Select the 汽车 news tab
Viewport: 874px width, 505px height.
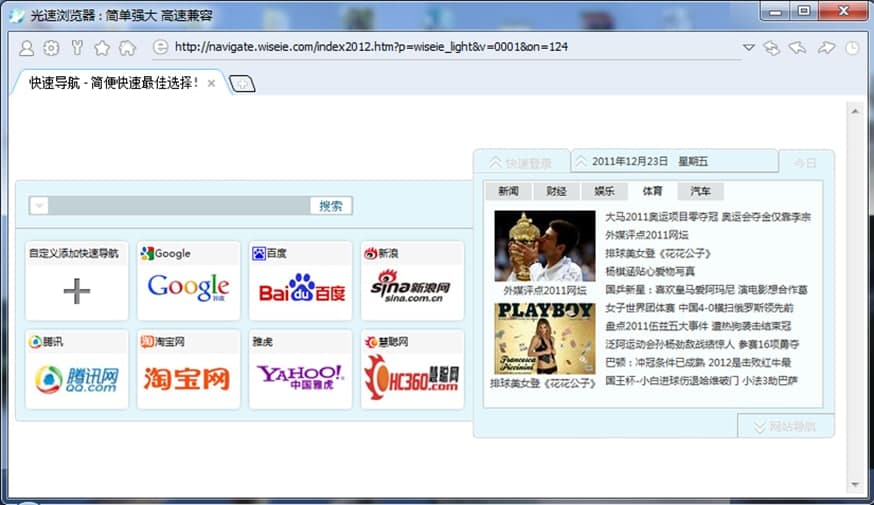[700, 191]
